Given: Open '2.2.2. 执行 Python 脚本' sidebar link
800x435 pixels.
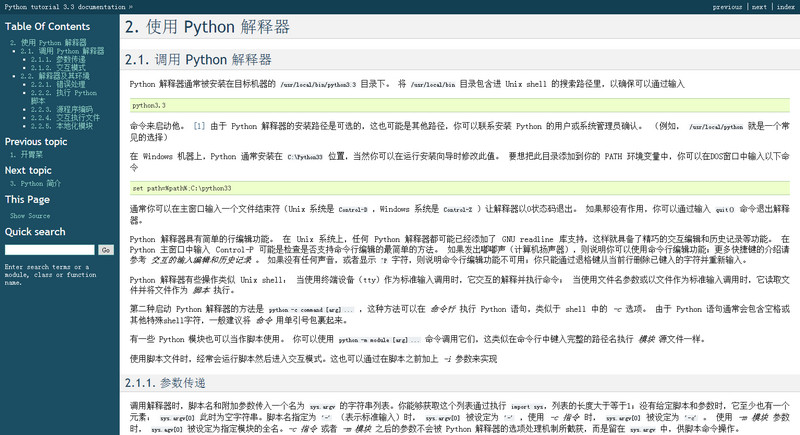Looking at the screenshot, I should [63, 97].
